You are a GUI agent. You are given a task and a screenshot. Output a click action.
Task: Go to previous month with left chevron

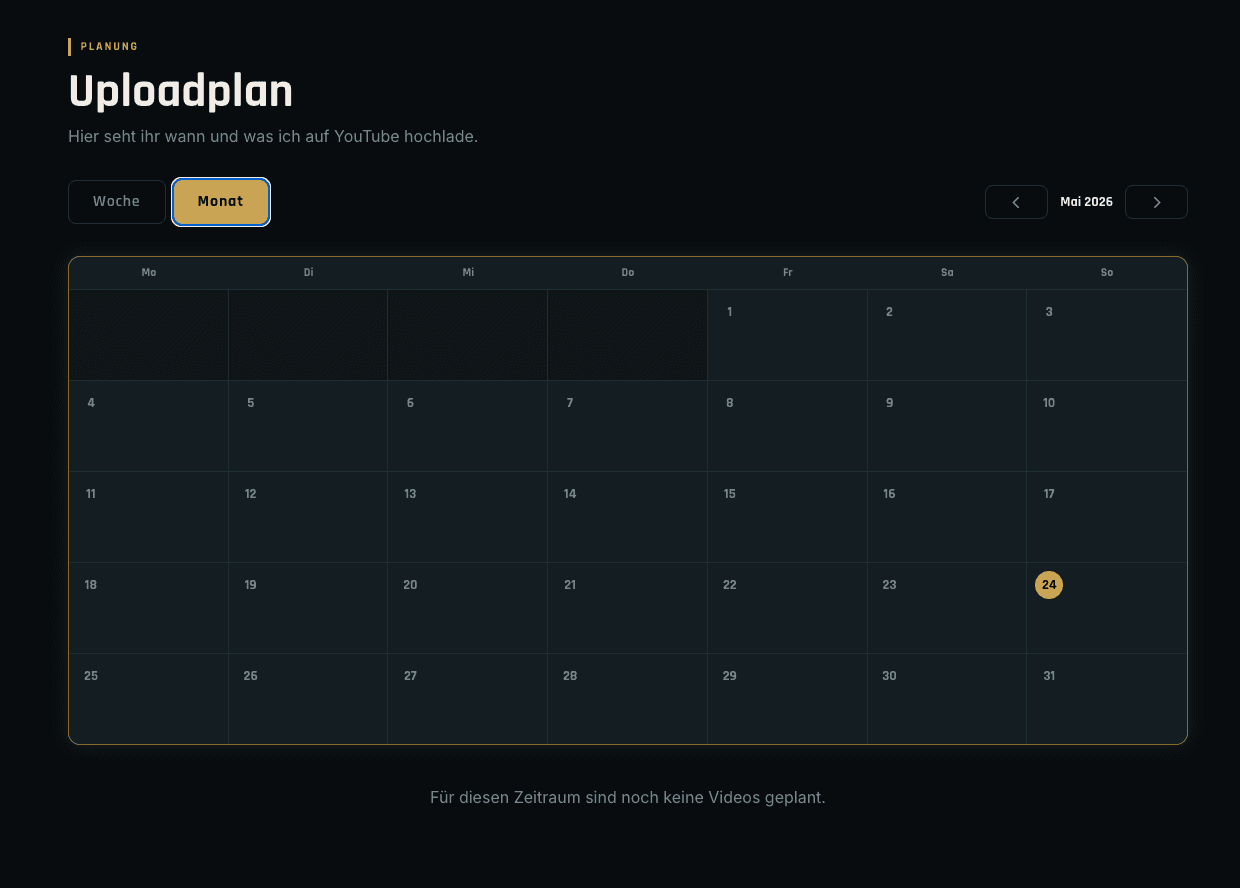point(1016,202)
